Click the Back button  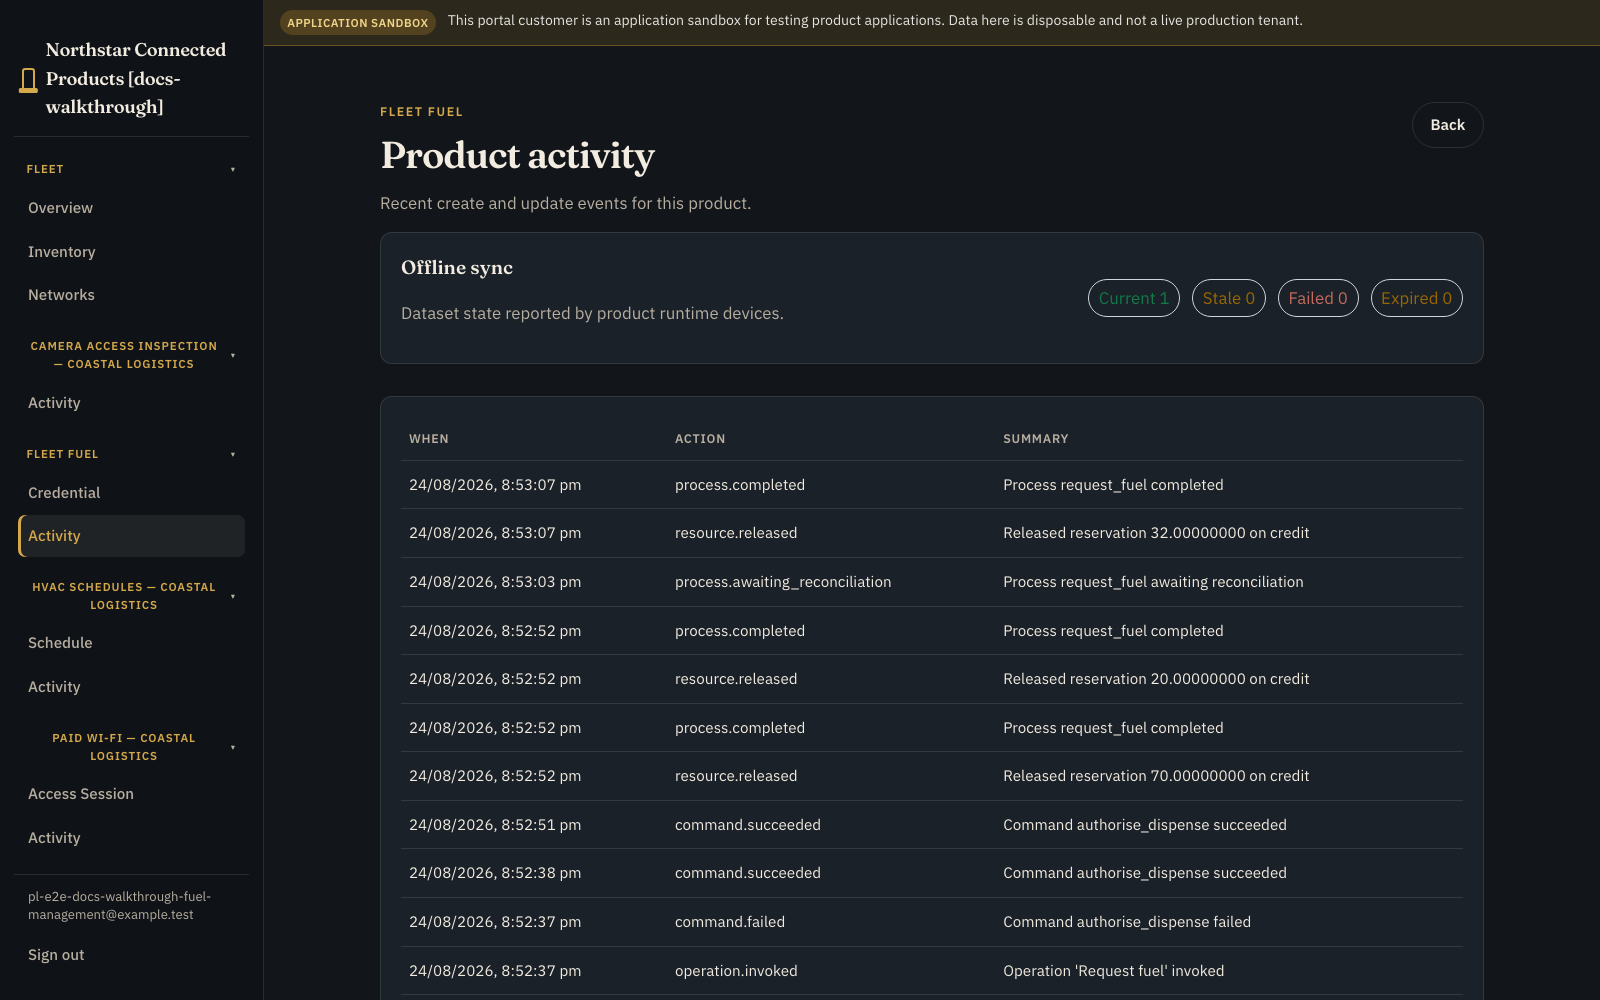(x=1447, y=125)
